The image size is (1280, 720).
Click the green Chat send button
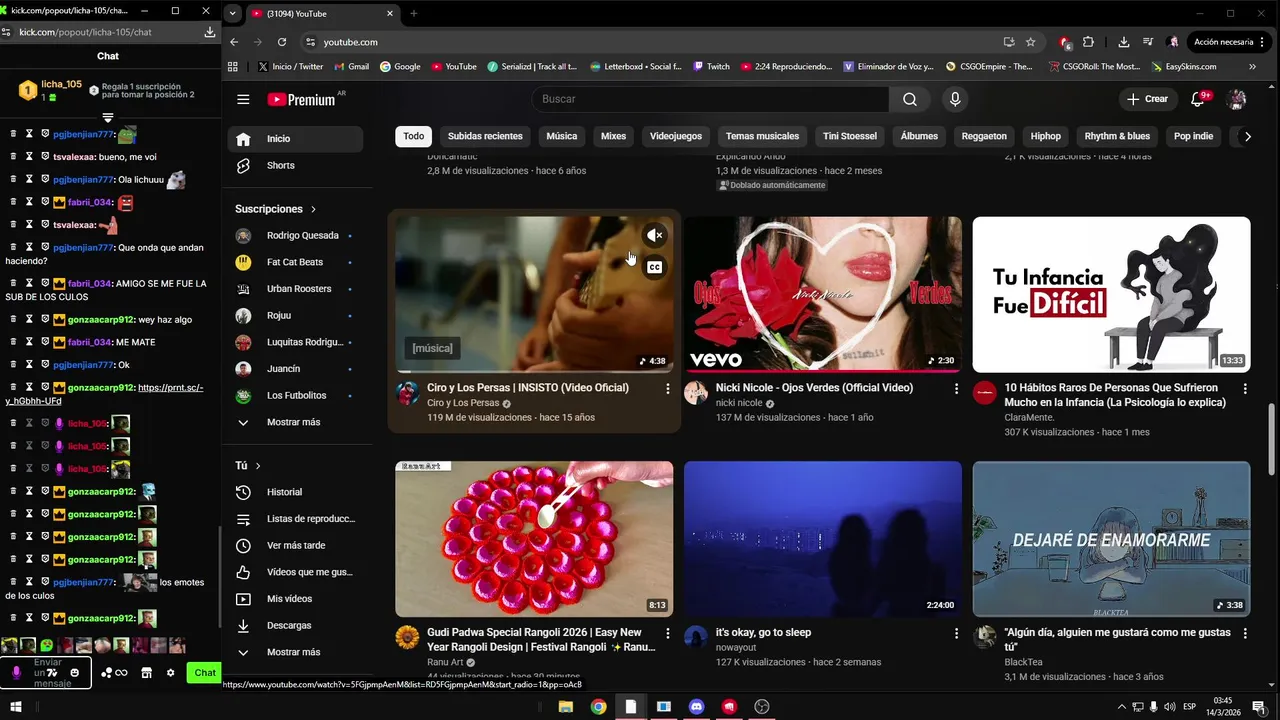pos(205,673)
